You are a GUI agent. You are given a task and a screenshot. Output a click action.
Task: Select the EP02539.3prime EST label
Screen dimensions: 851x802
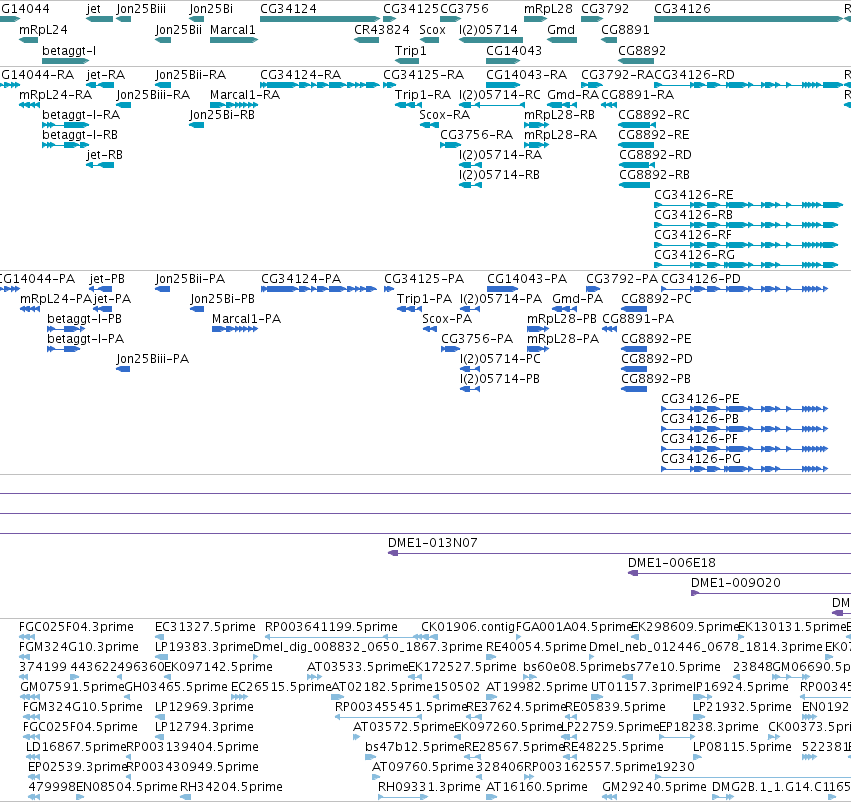tap(77, 767)
